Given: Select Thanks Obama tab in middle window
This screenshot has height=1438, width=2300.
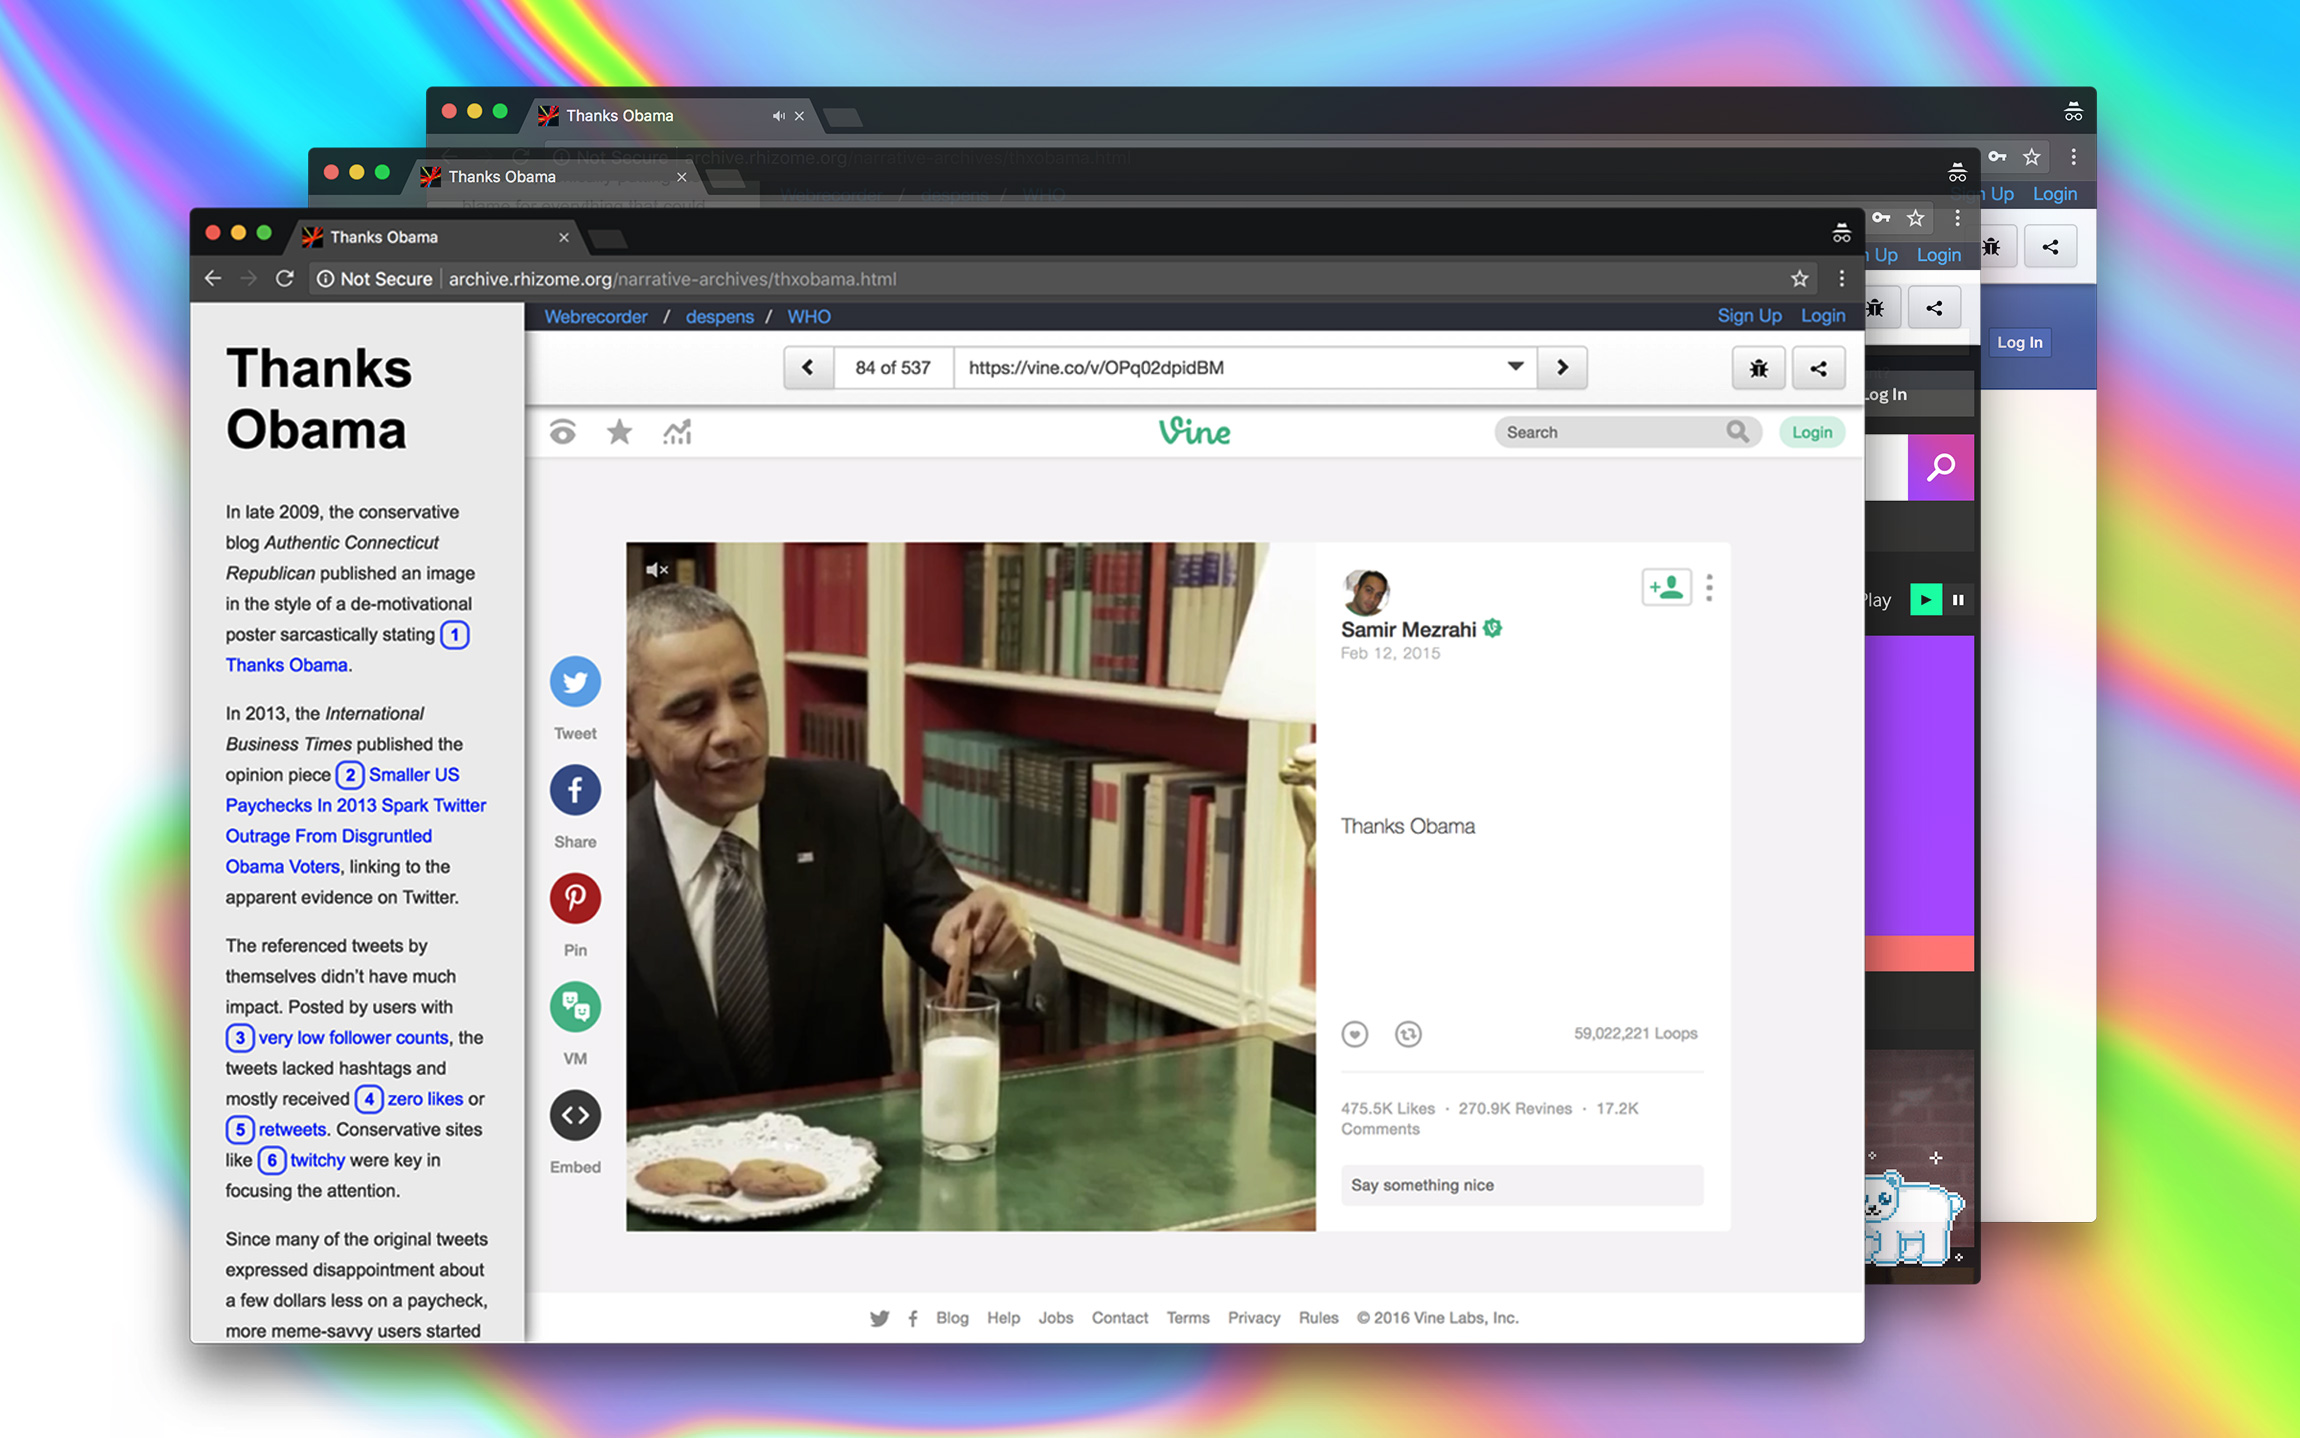Looking at the screenshot, I should click(x=553, y=177).
